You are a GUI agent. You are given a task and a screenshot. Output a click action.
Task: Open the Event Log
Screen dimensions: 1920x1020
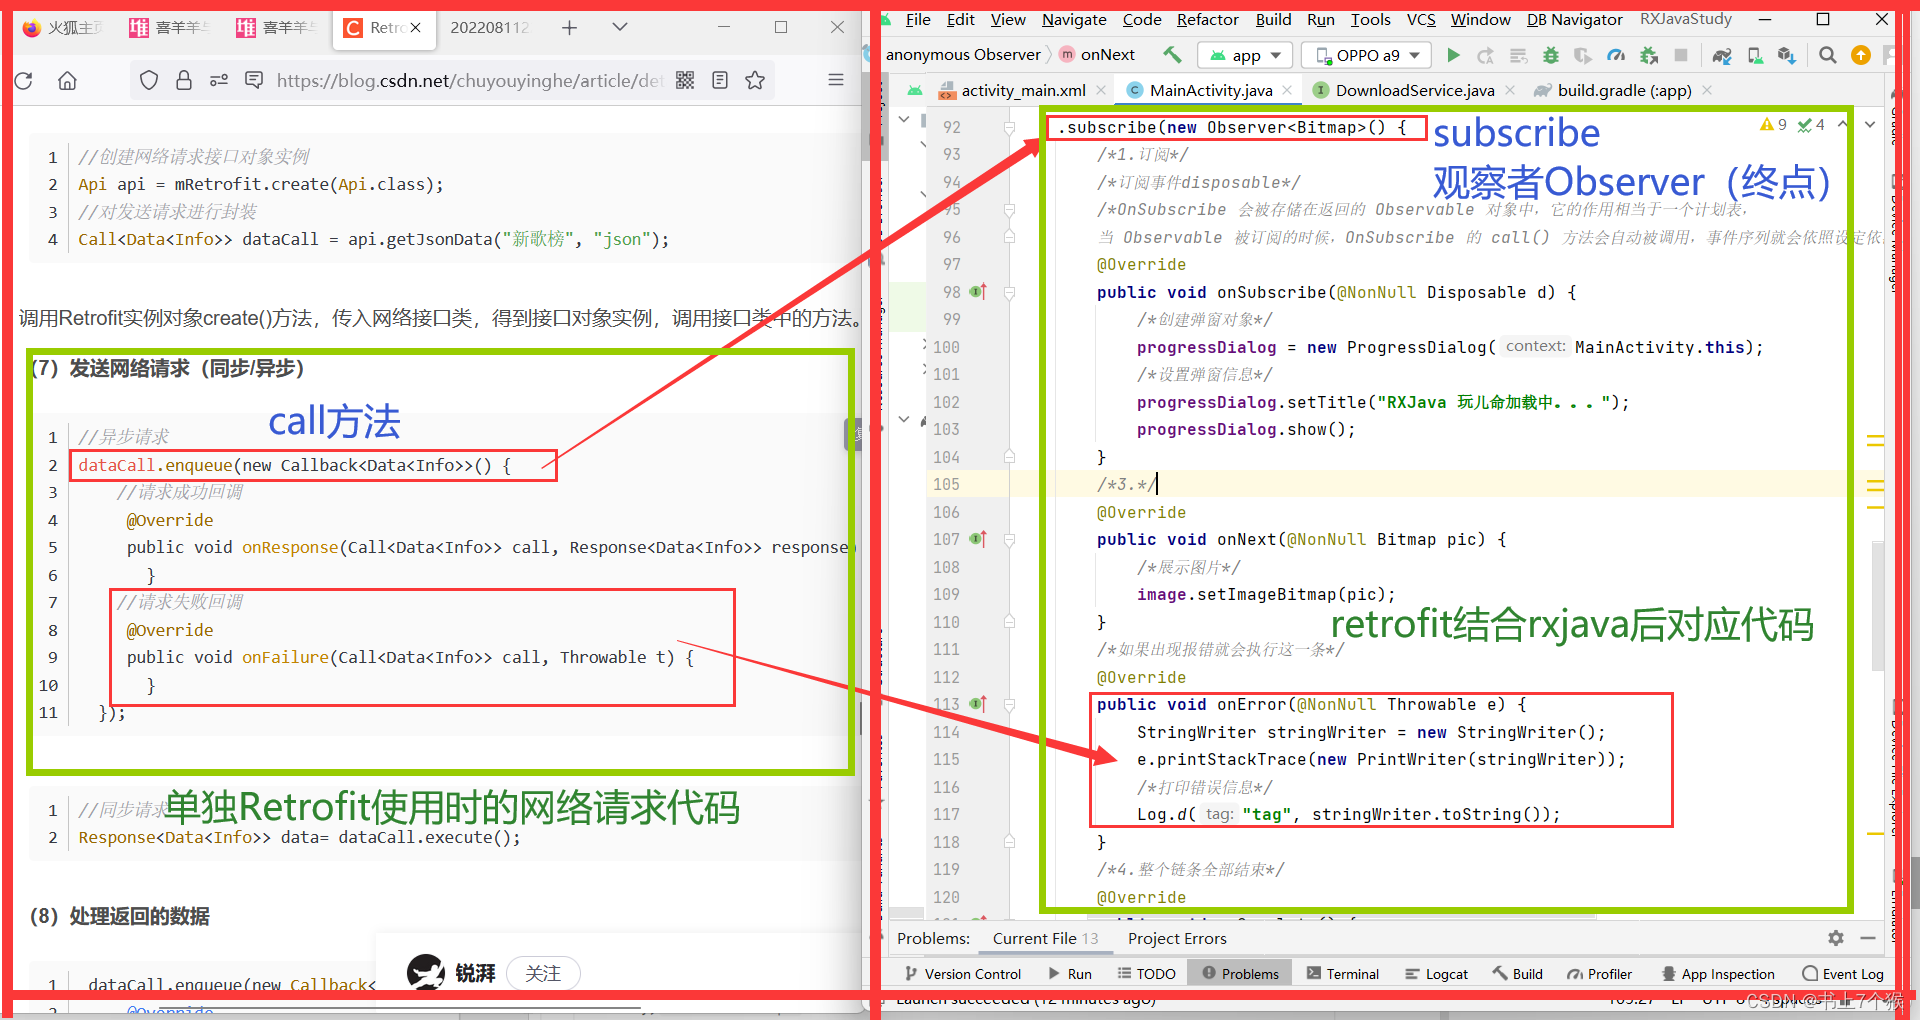point(1843,974)
